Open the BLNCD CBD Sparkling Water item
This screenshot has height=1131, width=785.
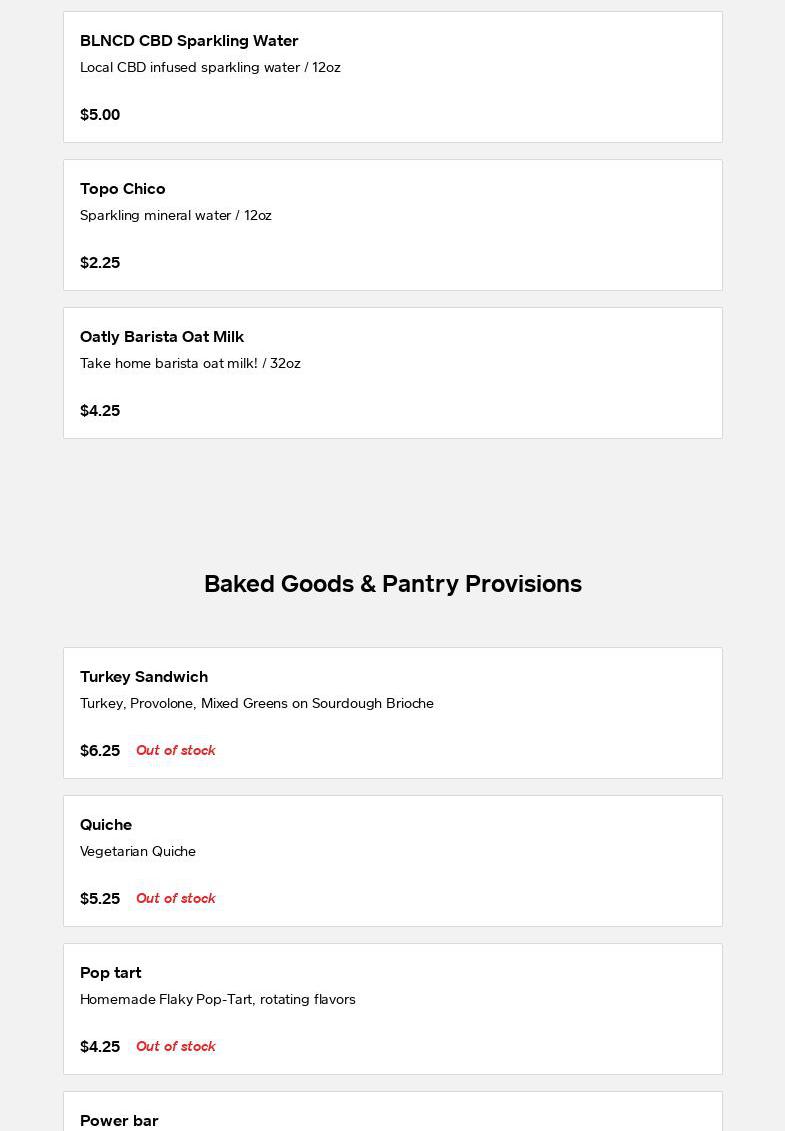click(x=189, y=41)
